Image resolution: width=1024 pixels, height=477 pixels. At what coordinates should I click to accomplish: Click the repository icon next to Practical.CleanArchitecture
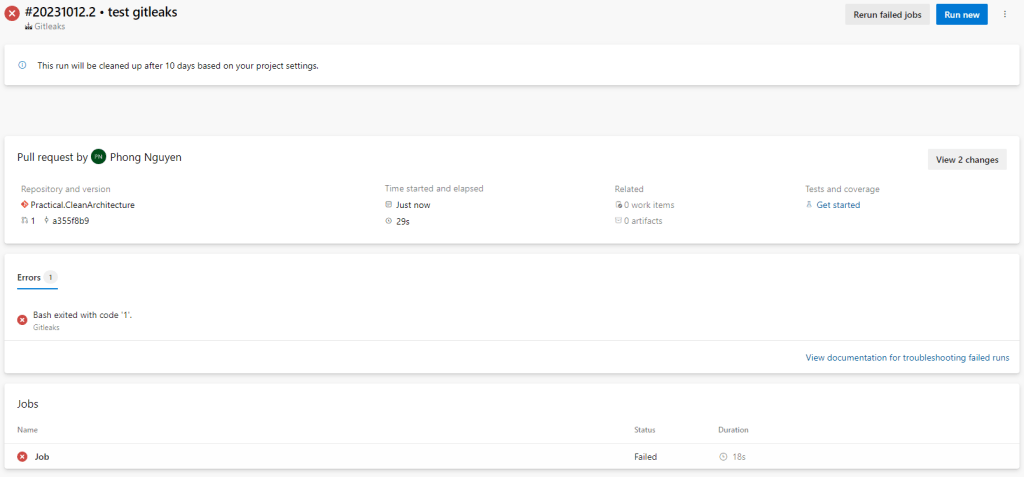point(24,205)
